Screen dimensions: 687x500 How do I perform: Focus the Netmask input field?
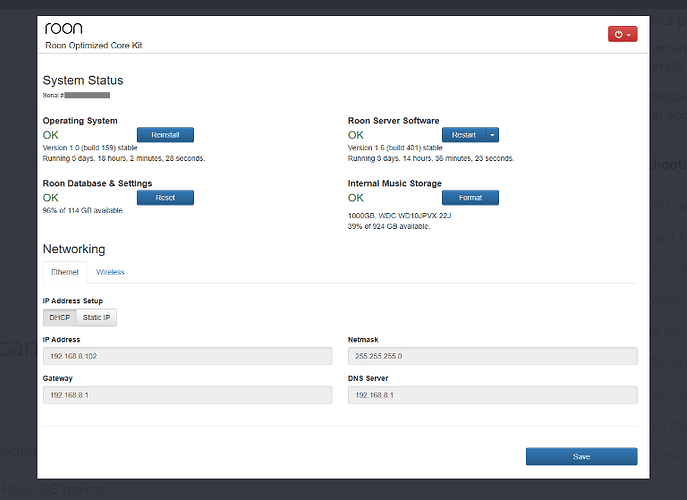(x=492, y=356)
